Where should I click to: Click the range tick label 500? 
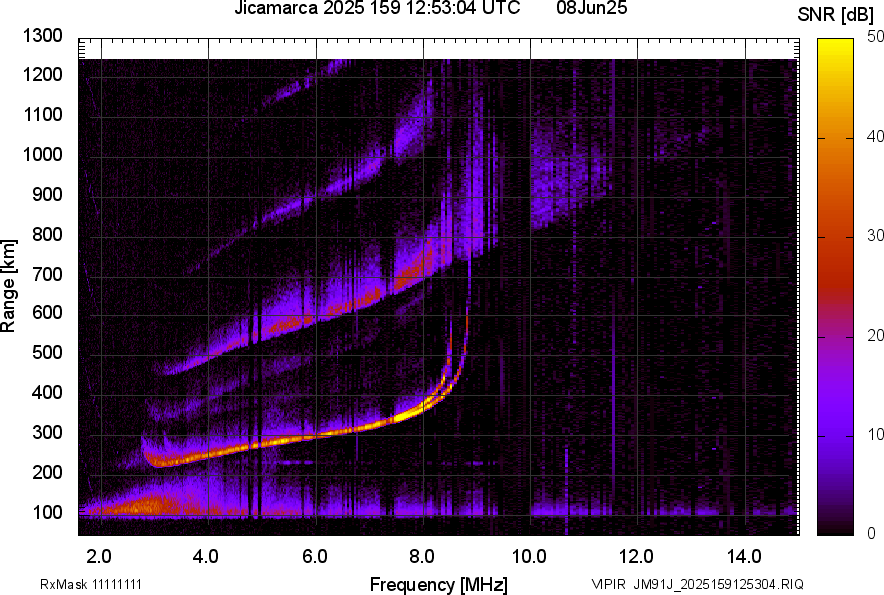point(47,352)
